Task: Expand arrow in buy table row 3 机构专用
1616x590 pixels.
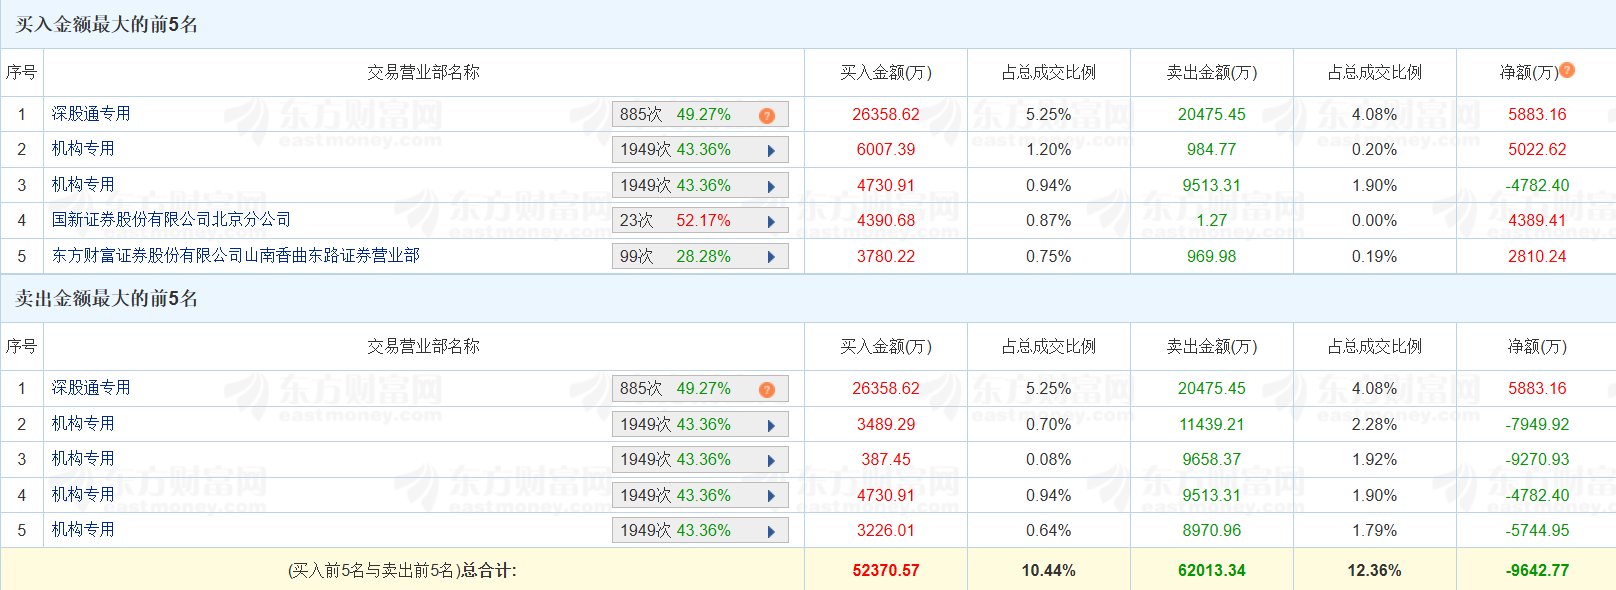Action: coord(771,186)
